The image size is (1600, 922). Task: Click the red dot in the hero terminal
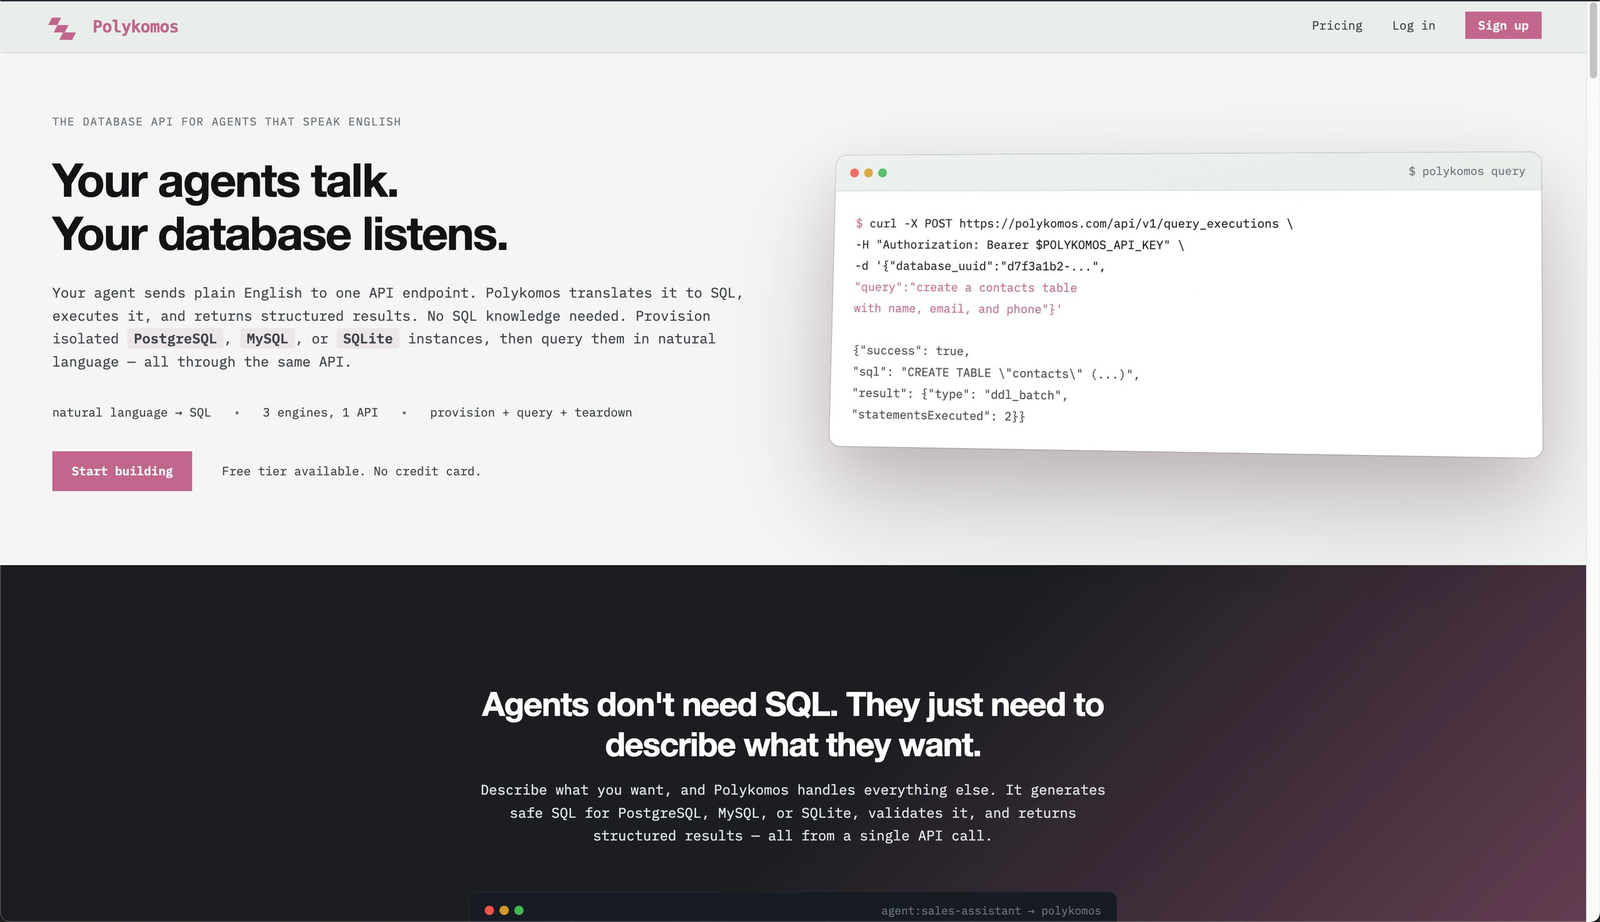pos(854,173)
